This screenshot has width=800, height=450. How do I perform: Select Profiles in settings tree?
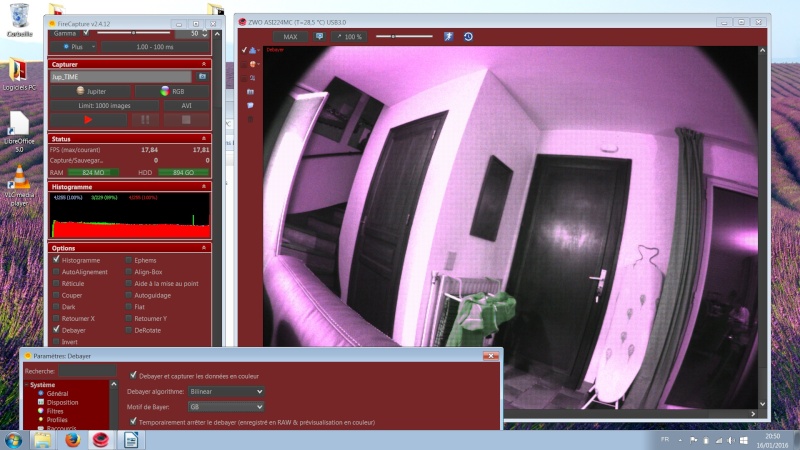pos(57,419)
